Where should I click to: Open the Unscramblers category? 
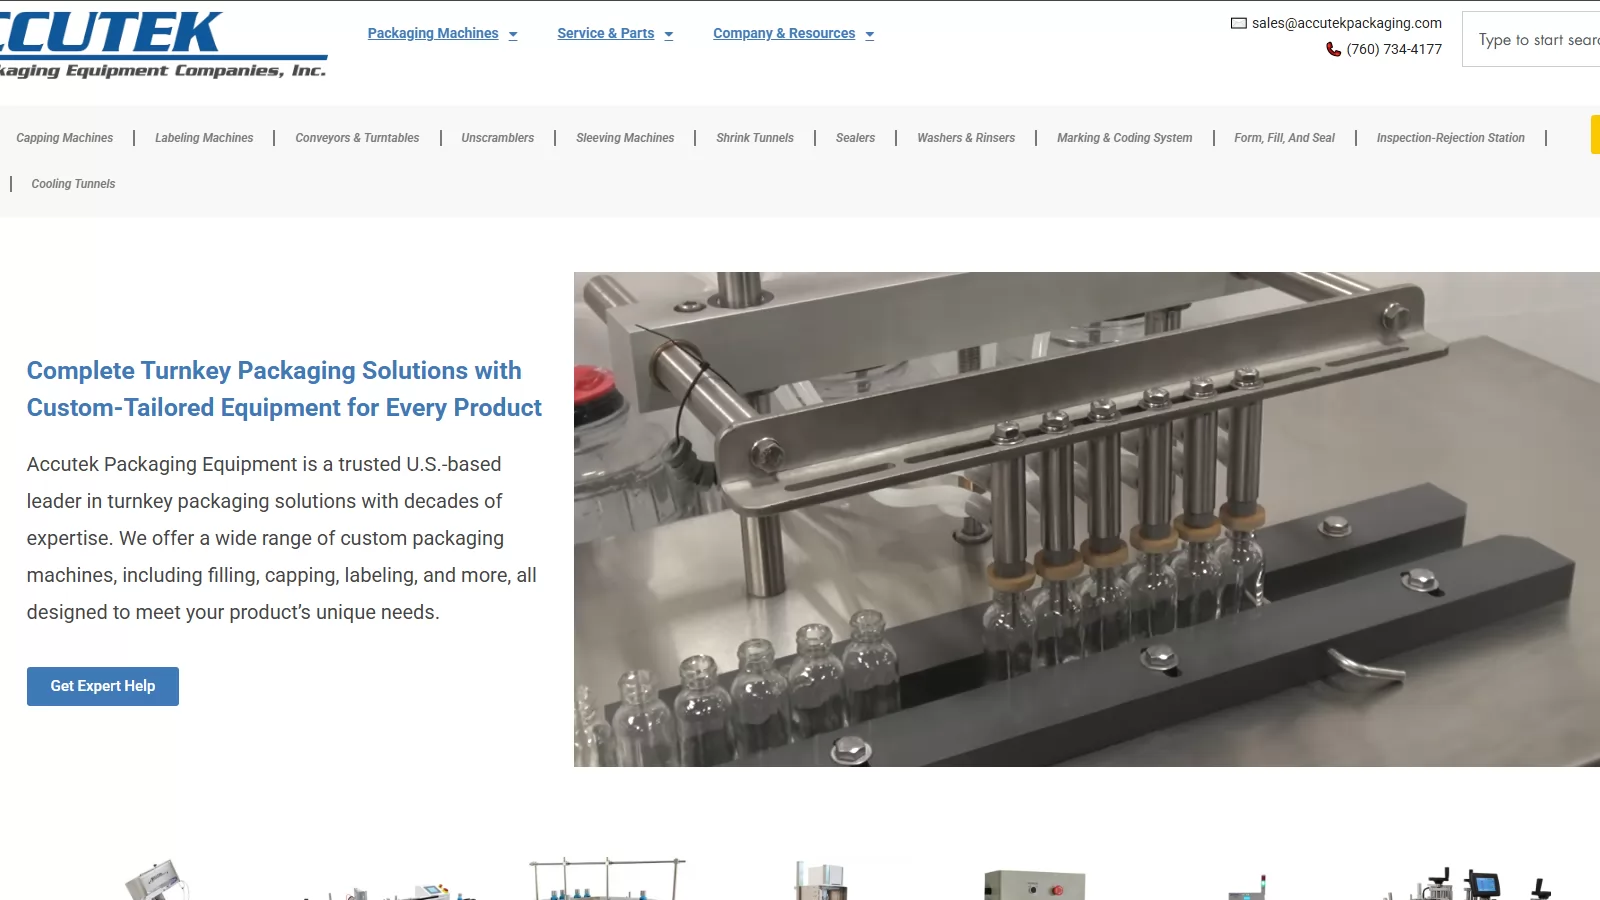point(497,138)
